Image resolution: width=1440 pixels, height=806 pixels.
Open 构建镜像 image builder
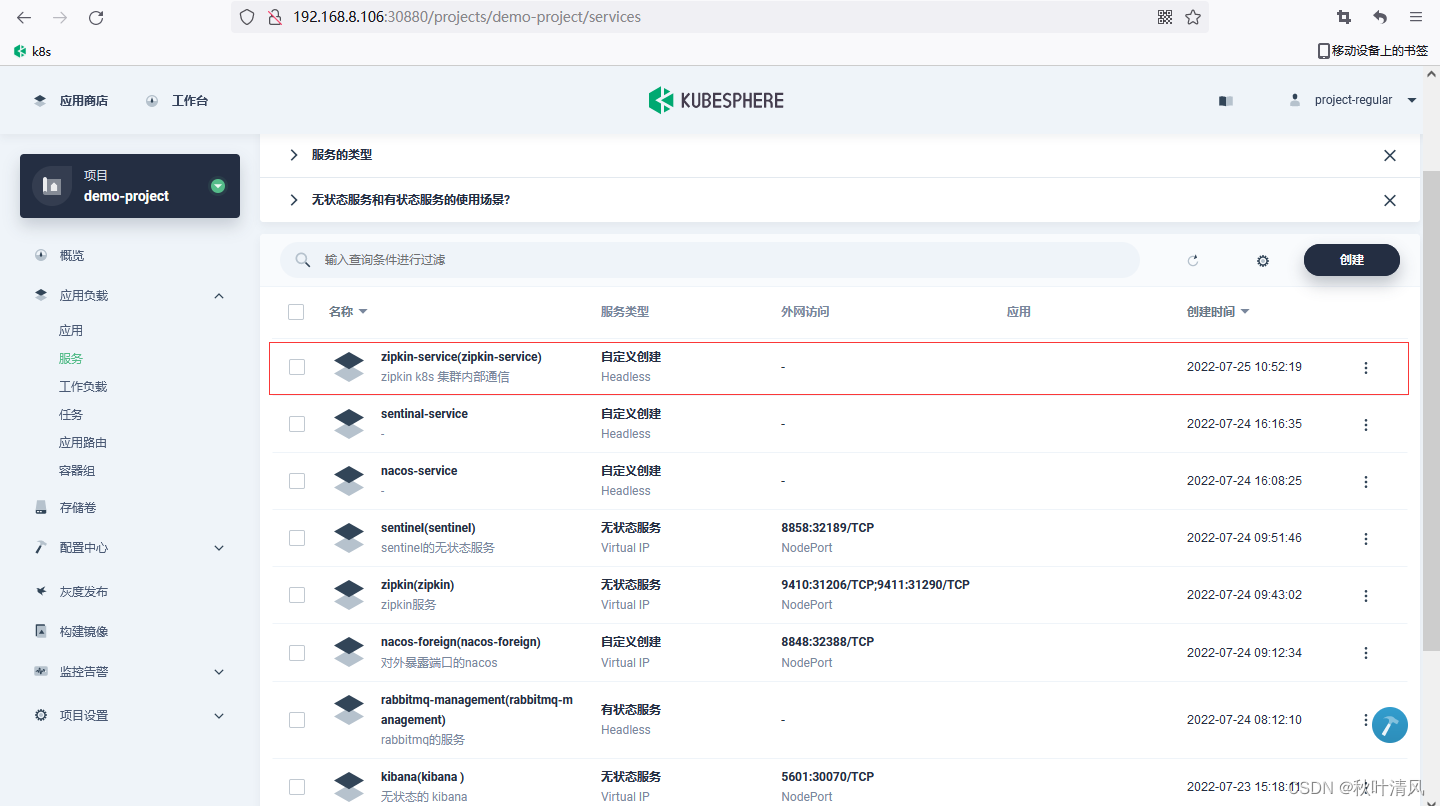click(84, 632)
